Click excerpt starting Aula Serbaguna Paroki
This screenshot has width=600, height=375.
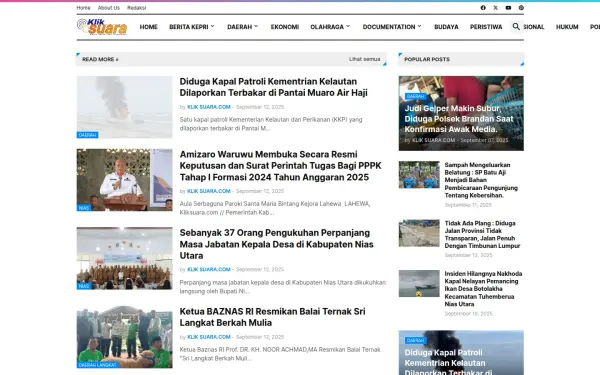click(275, 208)
